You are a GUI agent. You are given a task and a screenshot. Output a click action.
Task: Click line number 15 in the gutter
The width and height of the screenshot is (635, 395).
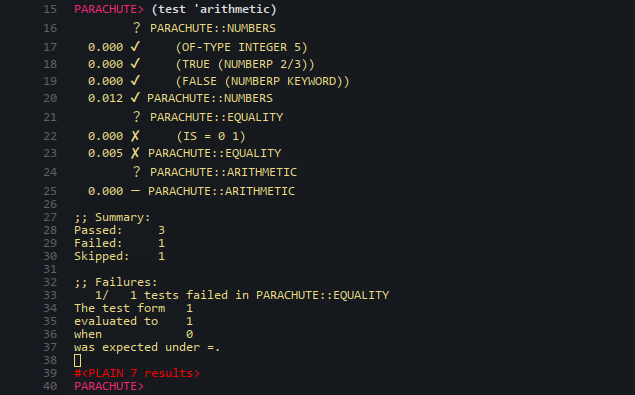coord(50,9)
